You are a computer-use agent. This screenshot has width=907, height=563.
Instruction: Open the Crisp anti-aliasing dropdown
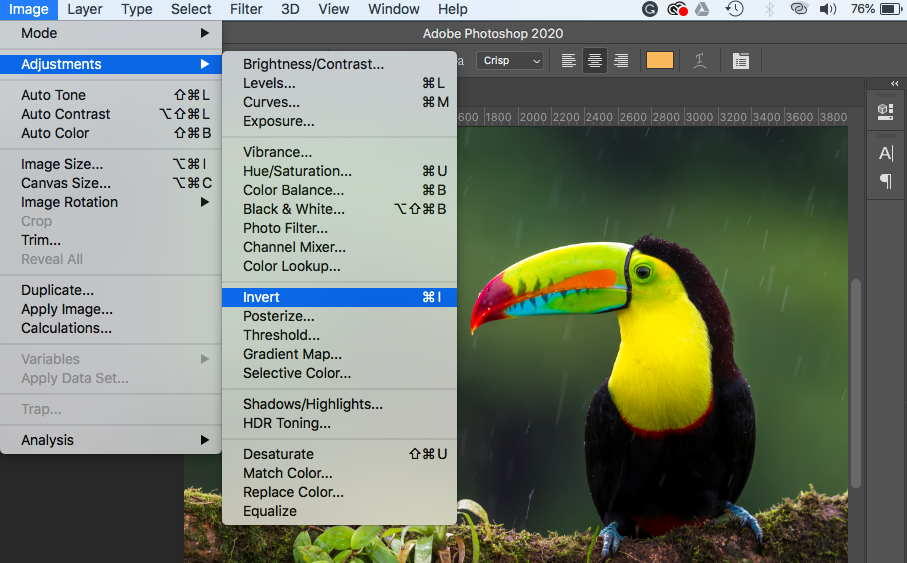510,60
